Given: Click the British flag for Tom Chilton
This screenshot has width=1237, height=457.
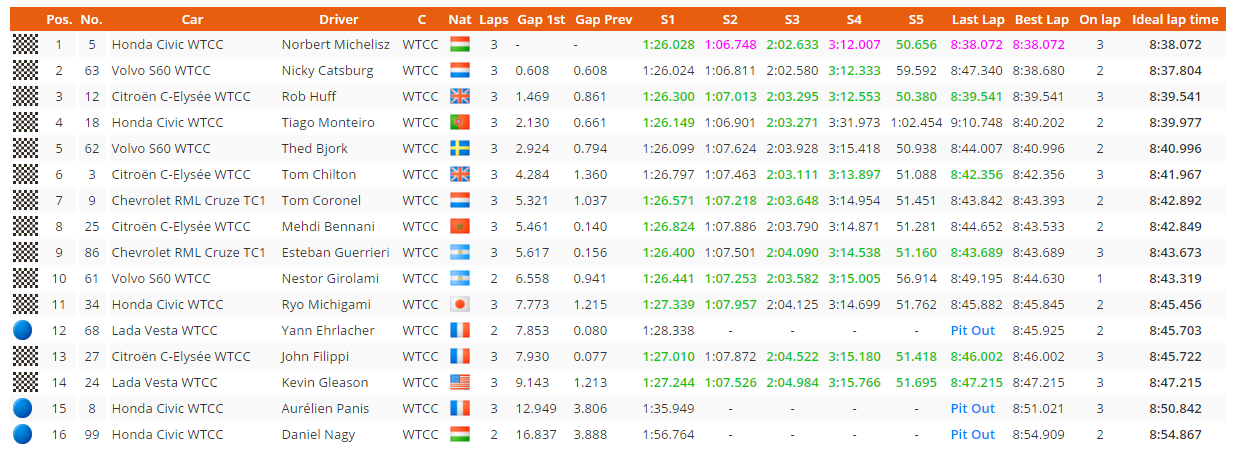Looking at the screenshot, I should point(460,175).
